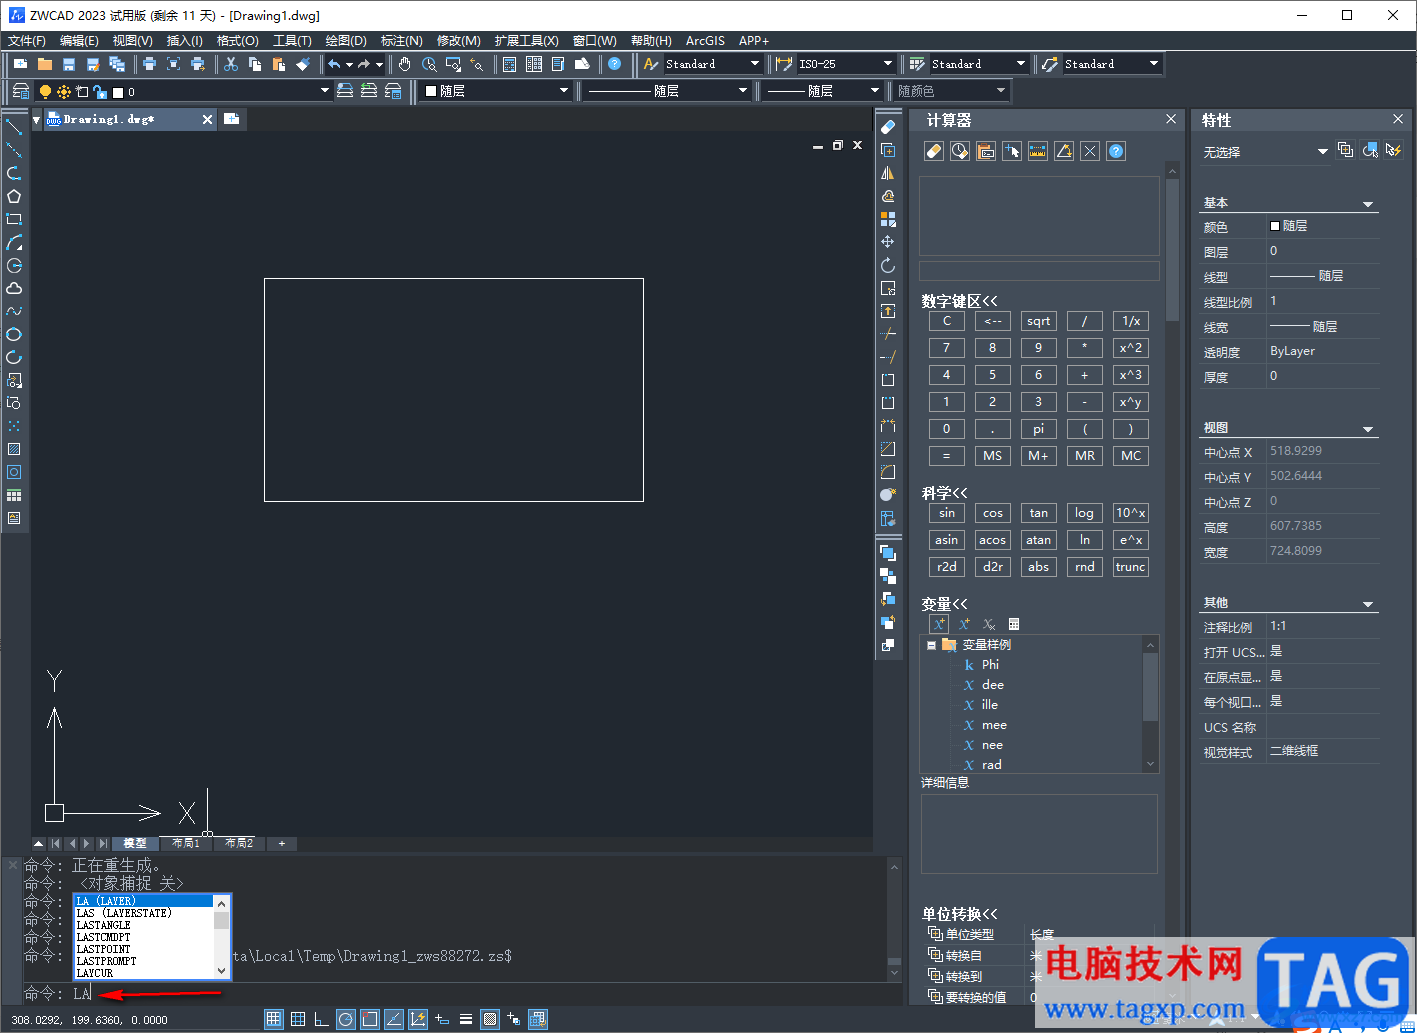This screenshot has width=1417, height=1033.
Task: Click the Mirror tool in modify toolbar
Action: [x=888, y=173]
